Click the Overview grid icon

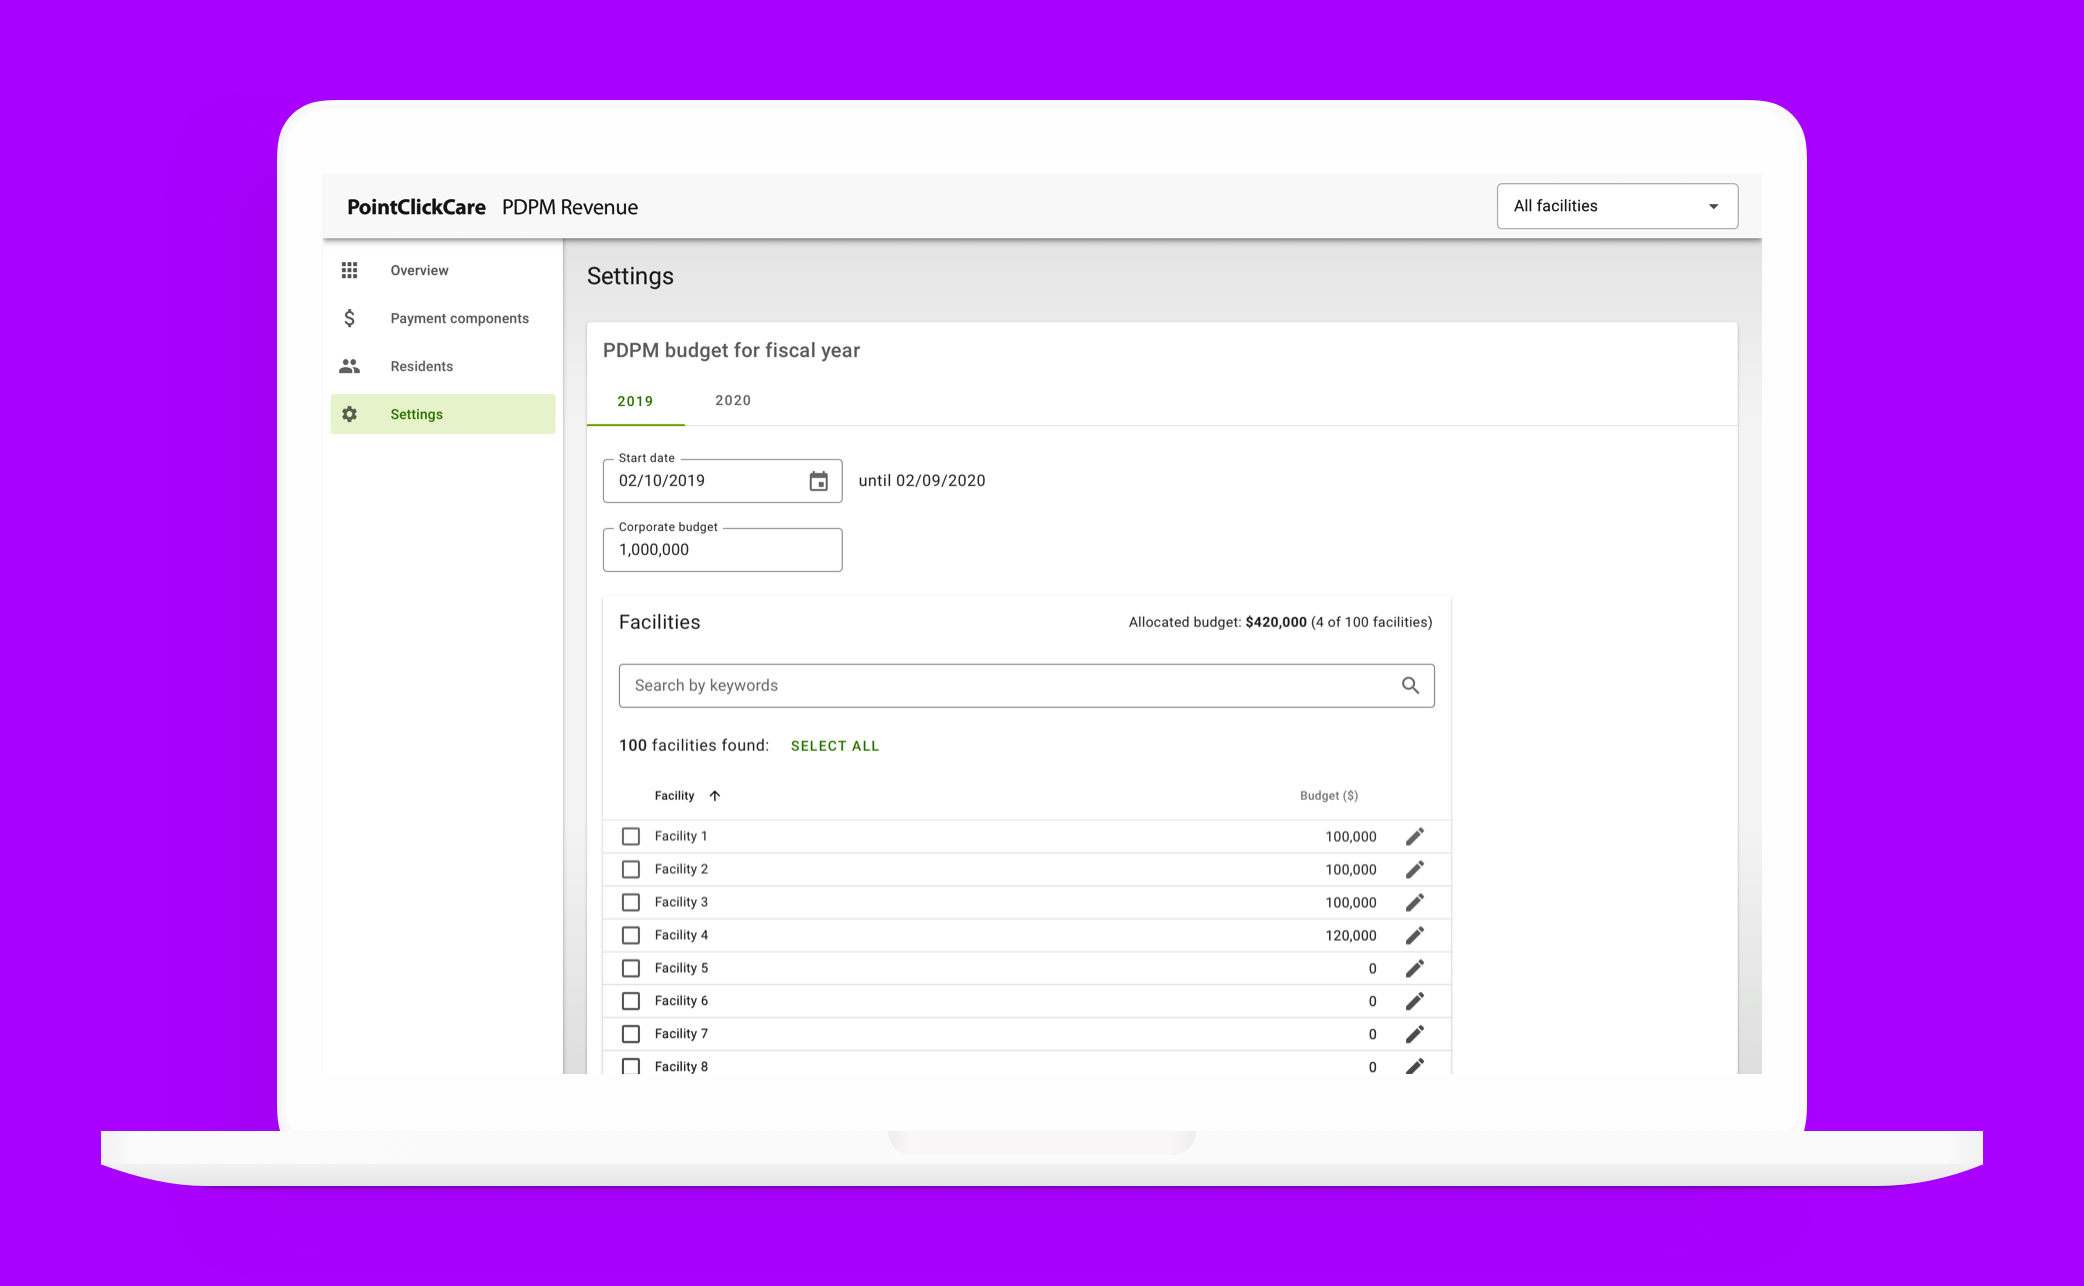349,270
